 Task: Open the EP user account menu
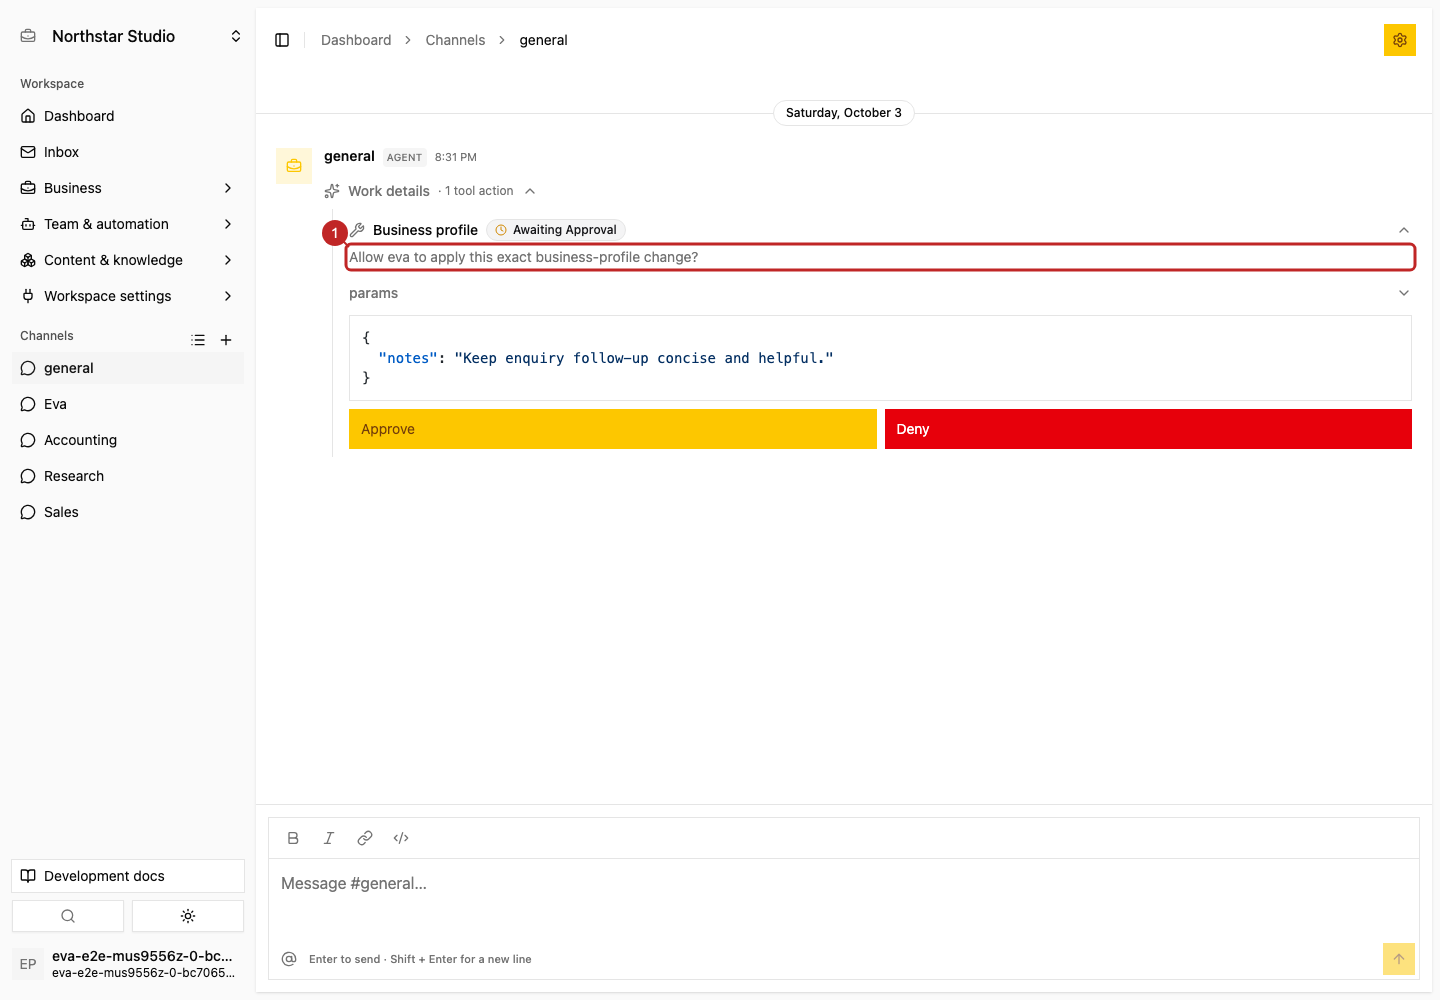click(x=128, y=964)
